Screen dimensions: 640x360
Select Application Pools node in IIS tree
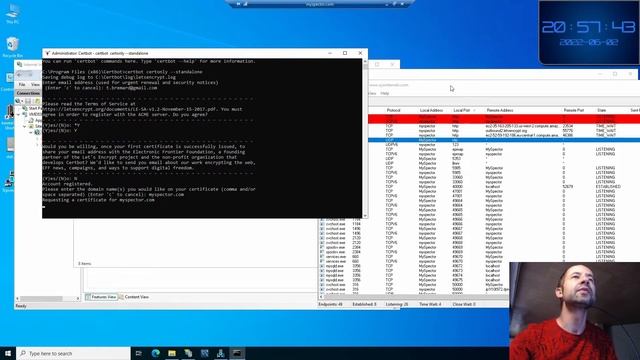point(35,120)
